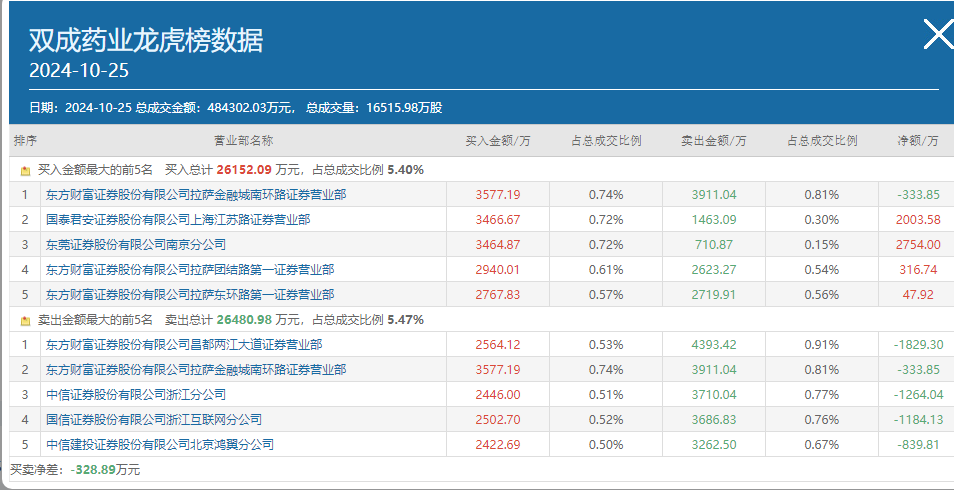
Task: Click the 卖出金额/万 column header
Action: [x=713, y=141]
